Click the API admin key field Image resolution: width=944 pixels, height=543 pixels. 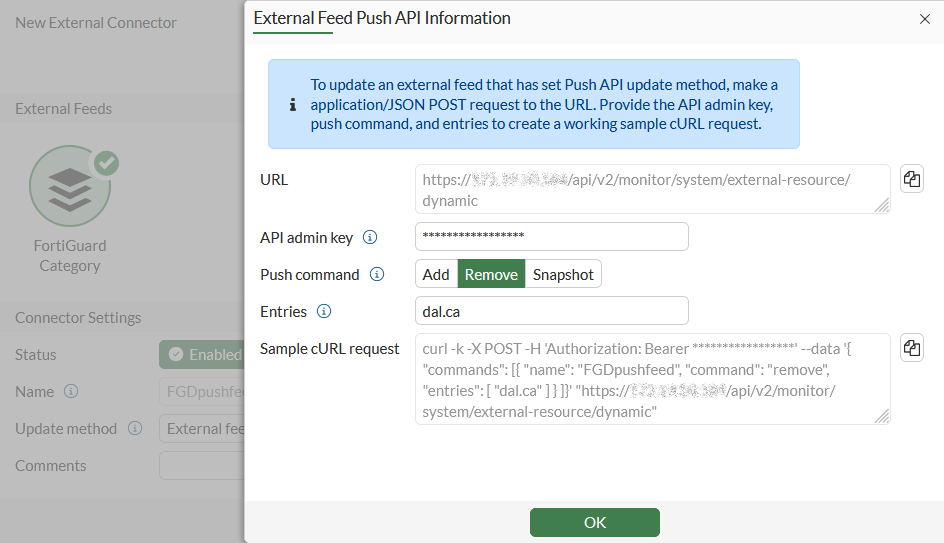tap(551, 236)
